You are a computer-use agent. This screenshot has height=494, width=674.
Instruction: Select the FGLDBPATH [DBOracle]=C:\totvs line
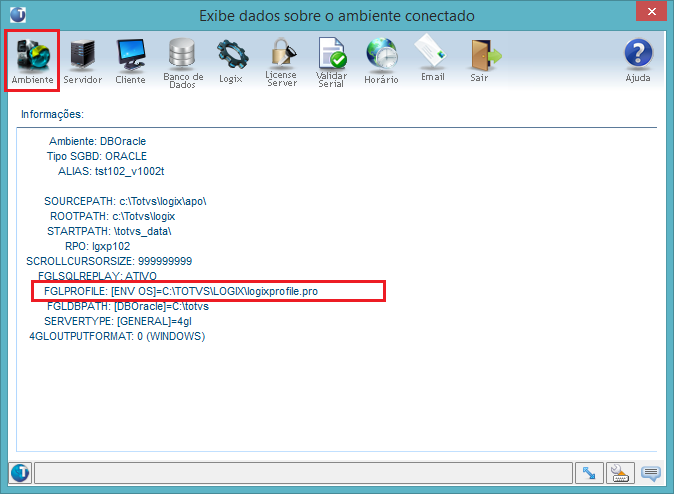click(128, 306)
